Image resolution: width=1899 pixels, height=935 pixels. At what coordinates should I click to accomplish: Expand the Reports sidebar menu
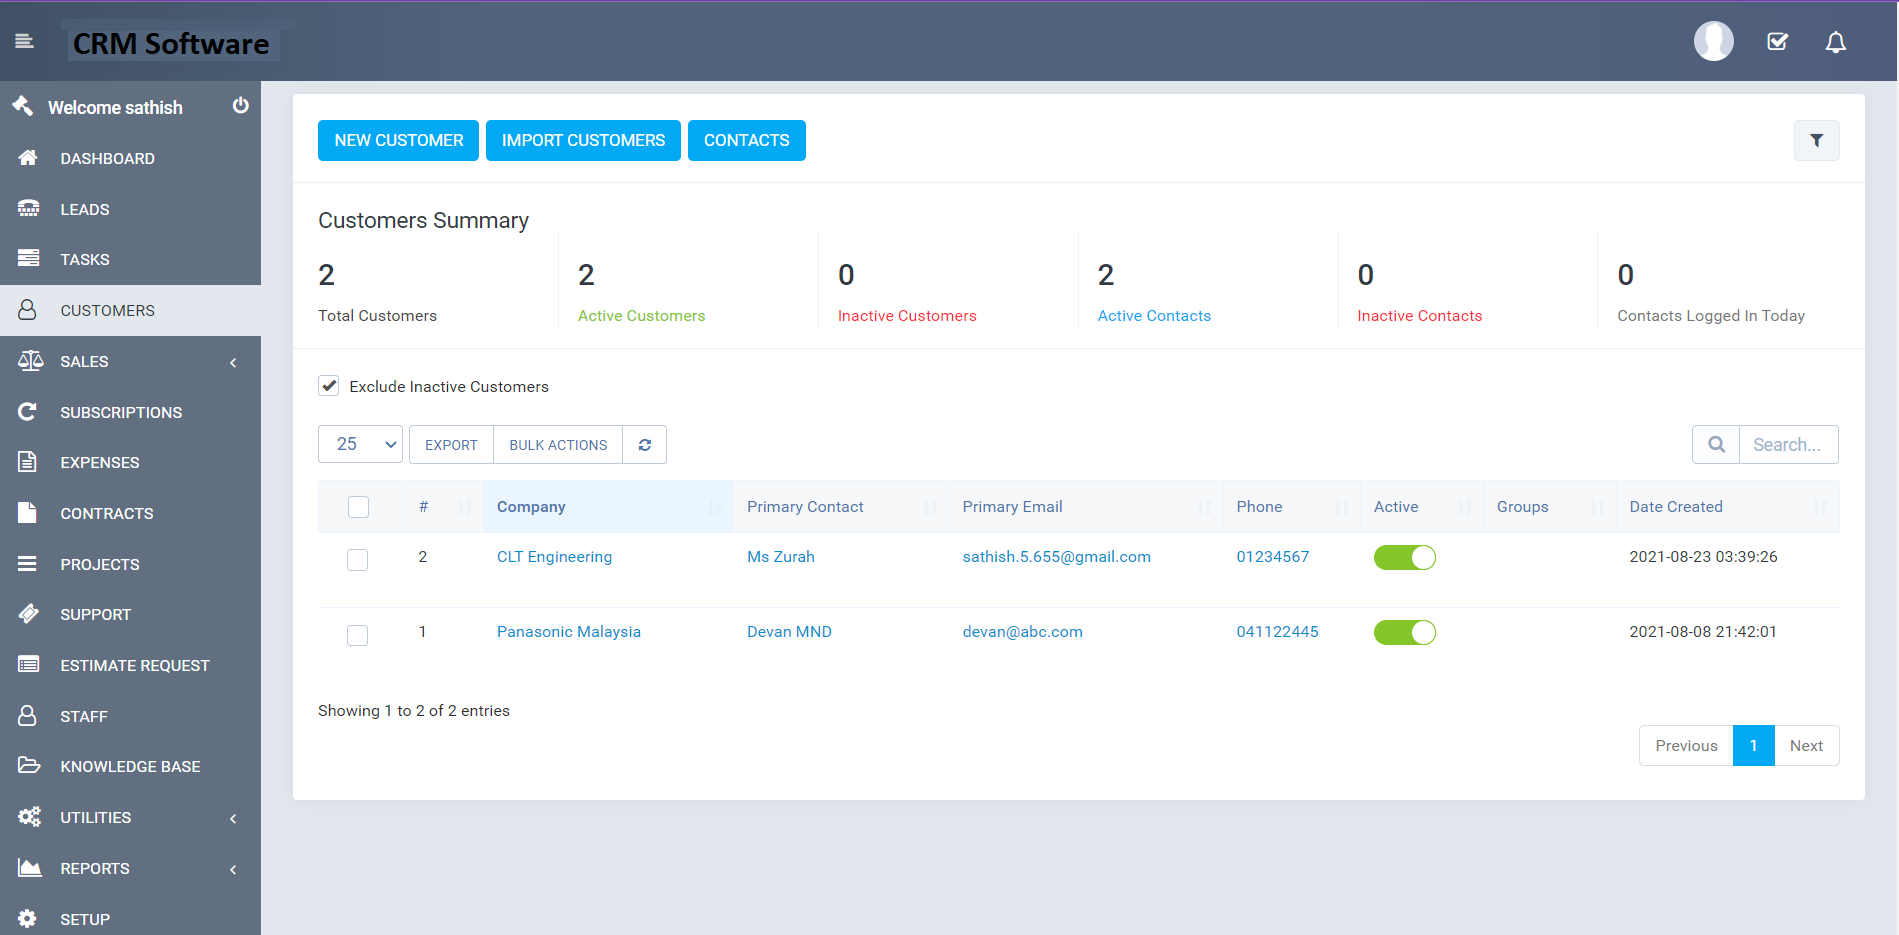(x=130, y=869)
